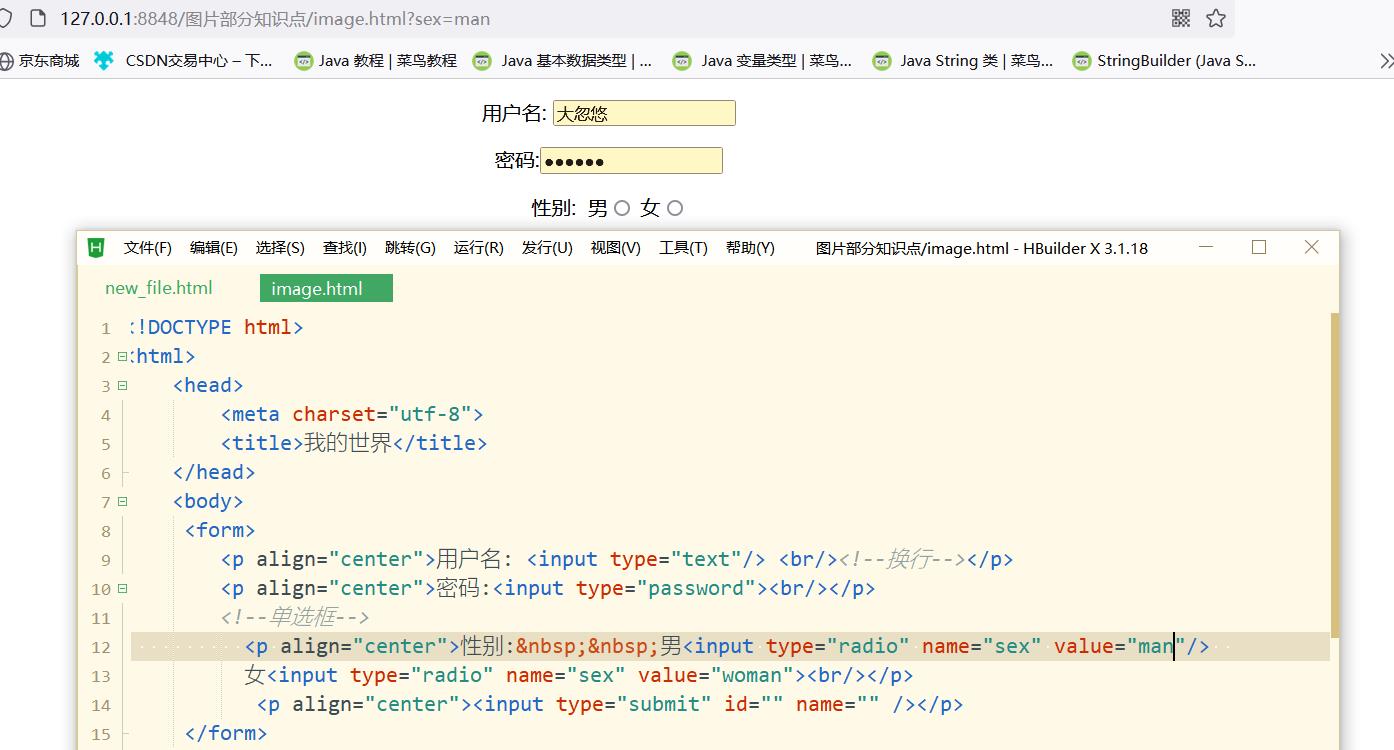The image size is (1394, 750).
Task: Collapse the html tag fold on line 2
Action: [122, 356]
